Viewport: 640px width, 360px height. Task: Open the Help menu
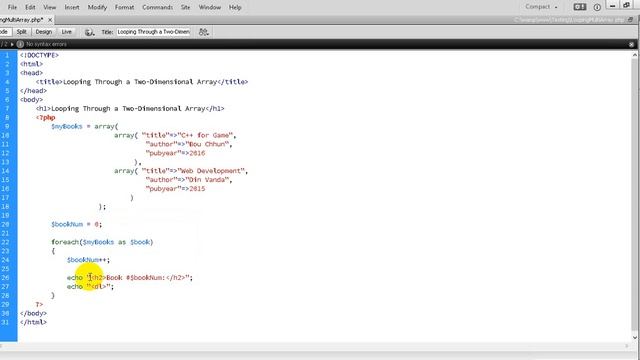tap(235, 7)
